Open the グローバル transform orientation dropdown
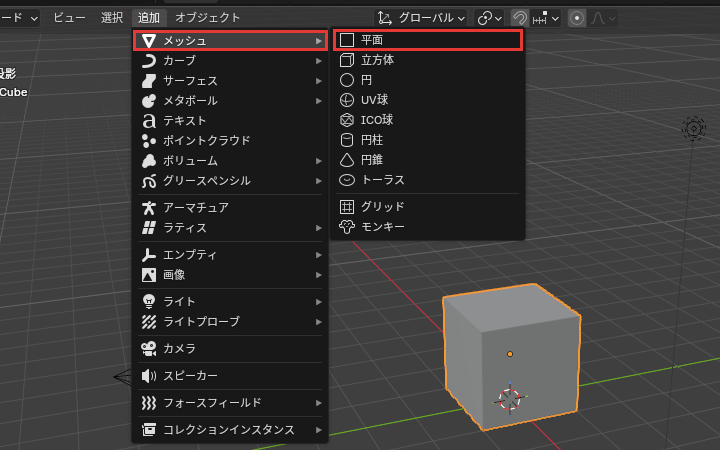The image size is (720, 450). [x=421, y=18]
